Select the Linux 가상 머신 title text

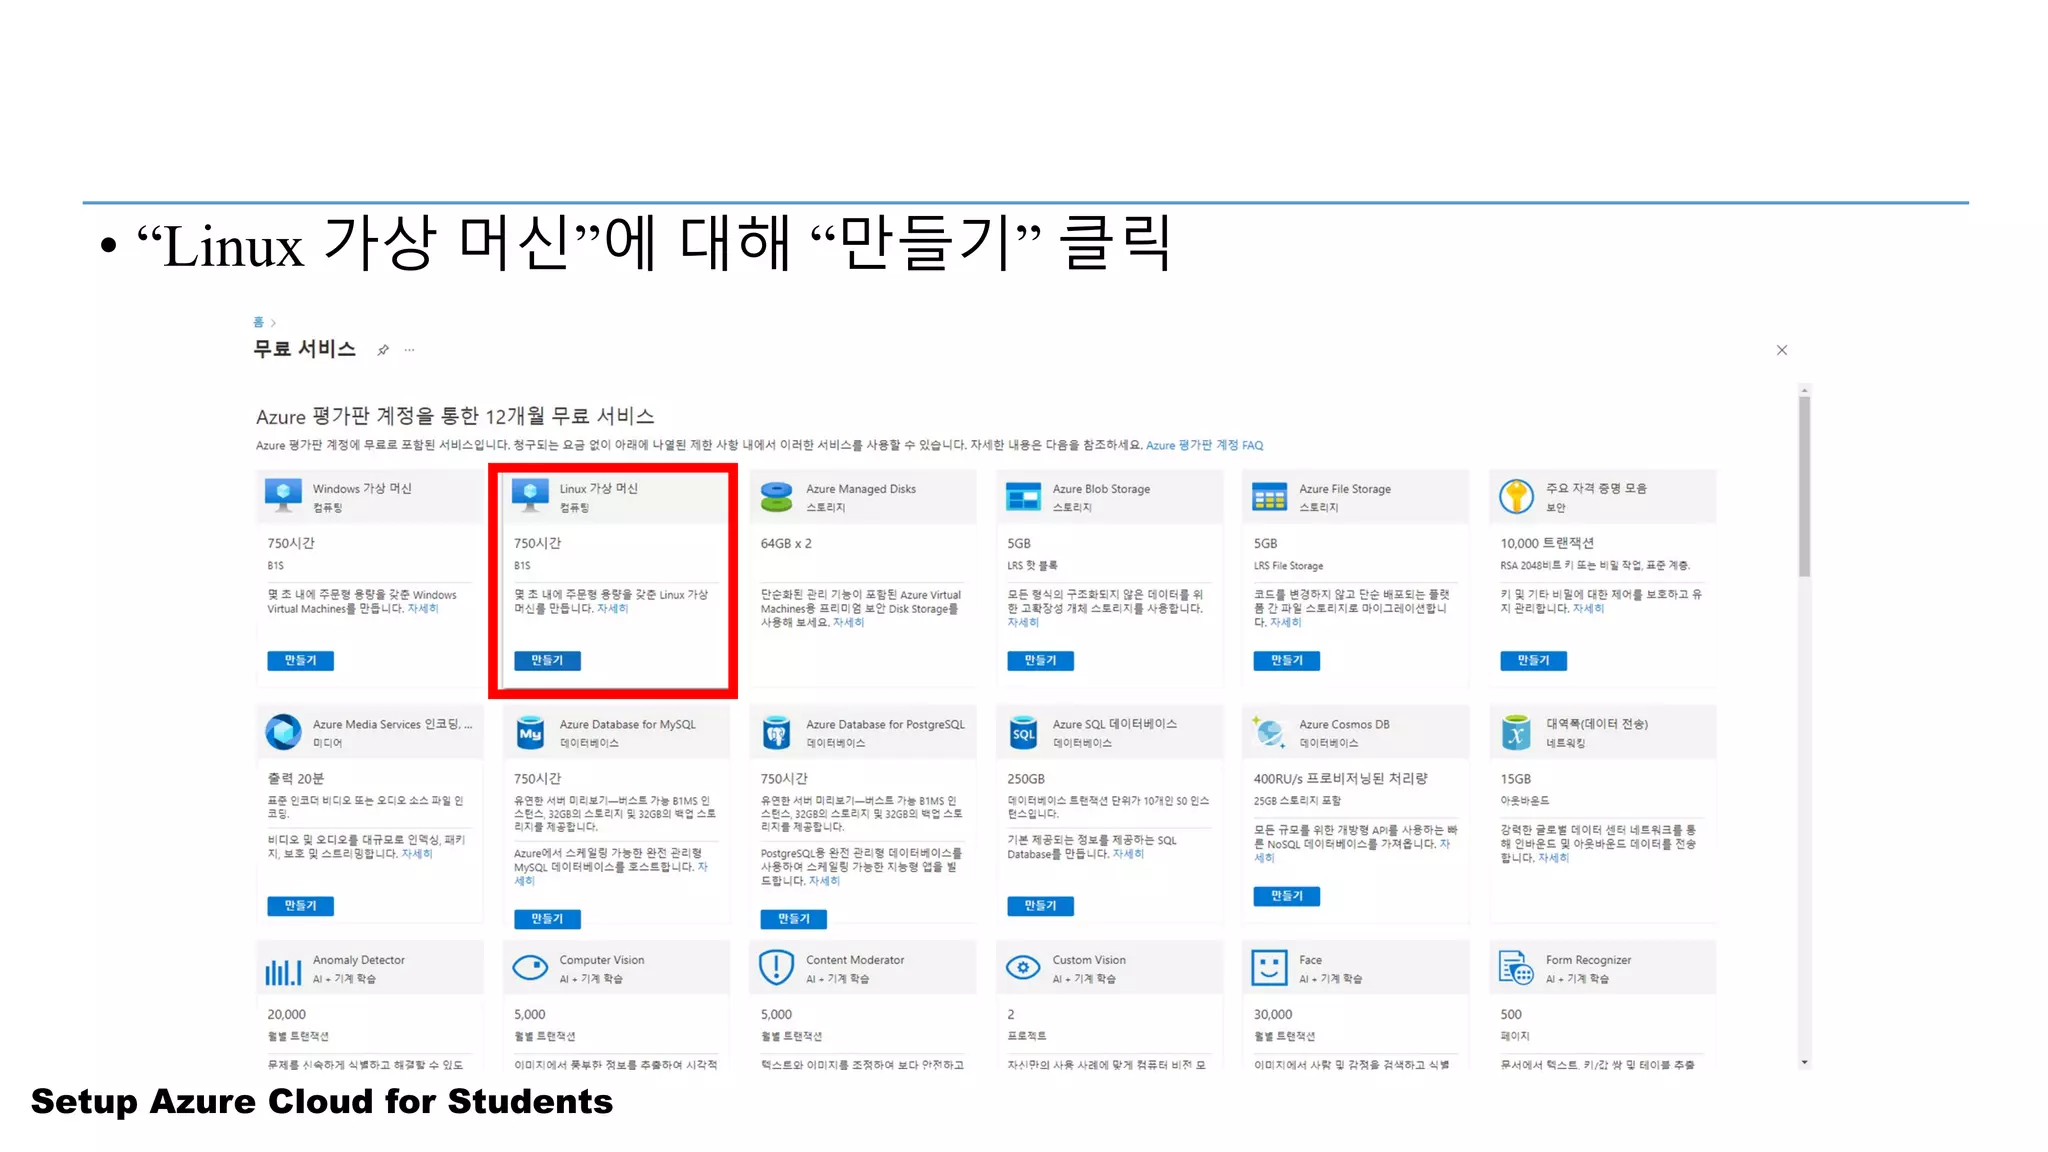598,488
